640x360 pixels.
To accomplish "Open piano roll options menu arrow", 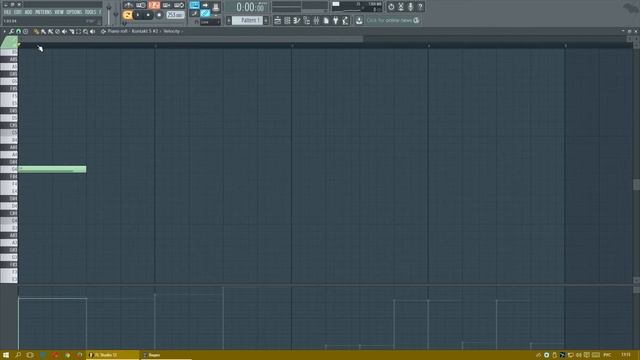I will point(4,31).
